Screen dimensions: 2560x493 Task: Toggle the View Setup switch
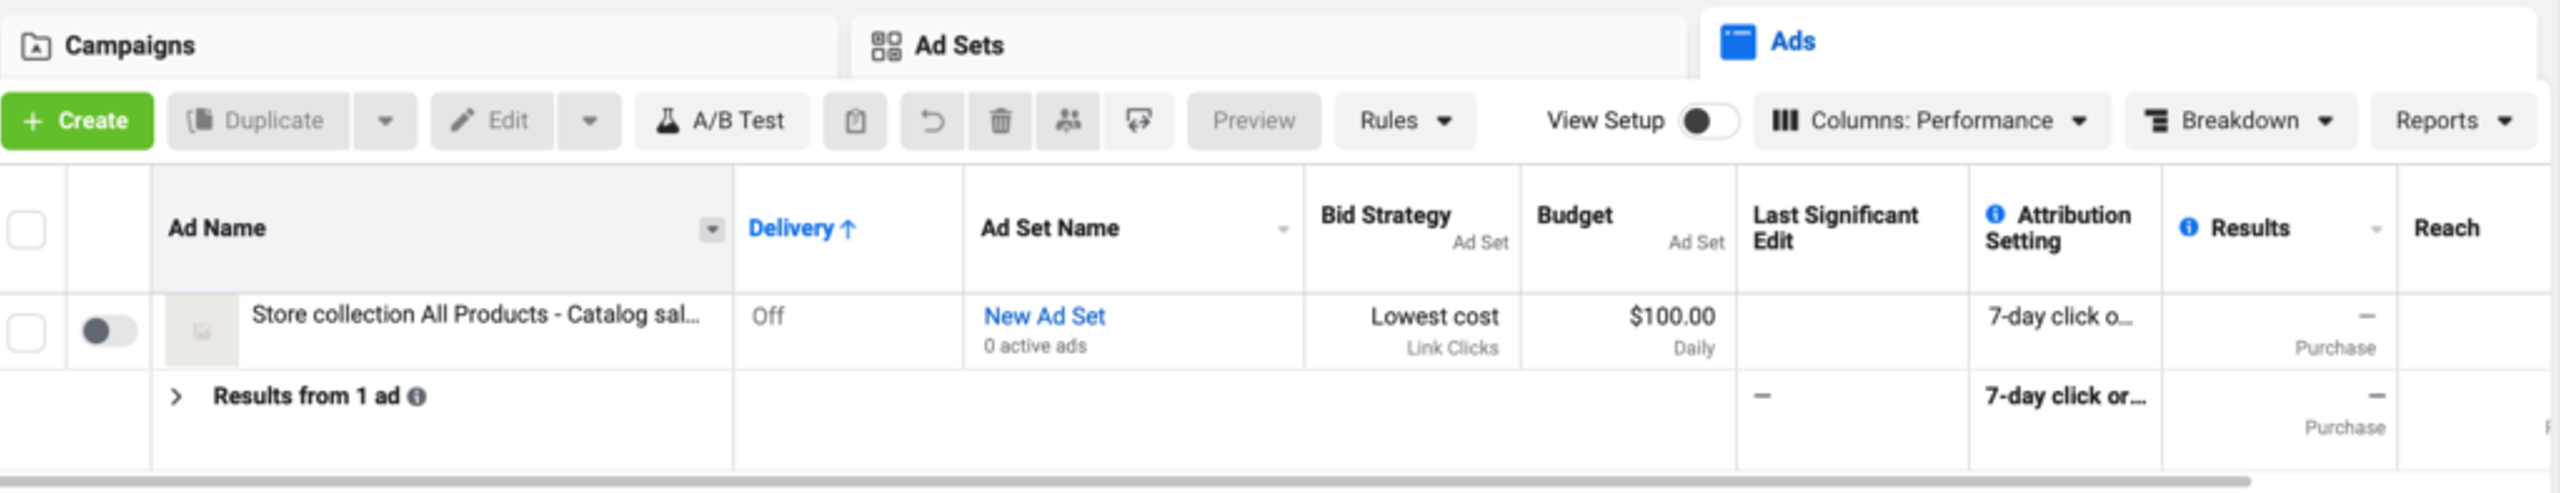(1708, 121)
